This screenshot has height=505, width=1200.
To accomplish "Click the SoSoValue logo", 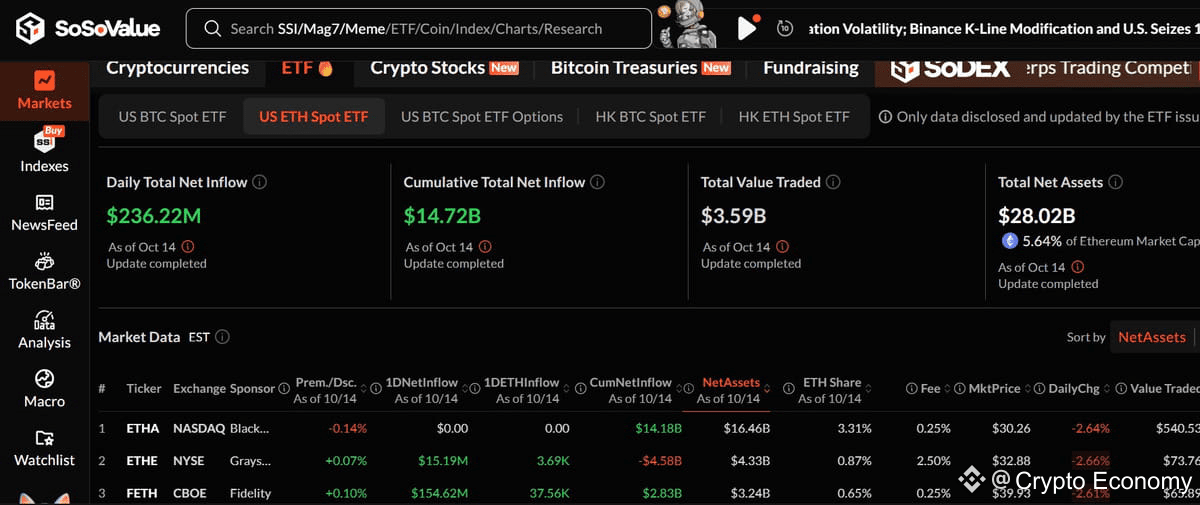I will click(x=88, y=29).
